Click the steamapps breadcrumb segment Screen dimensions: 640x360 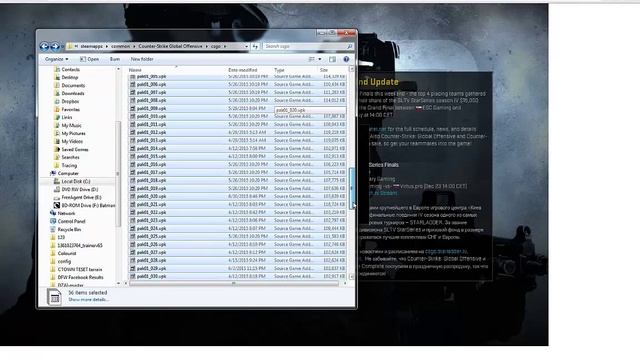[92, 47]
